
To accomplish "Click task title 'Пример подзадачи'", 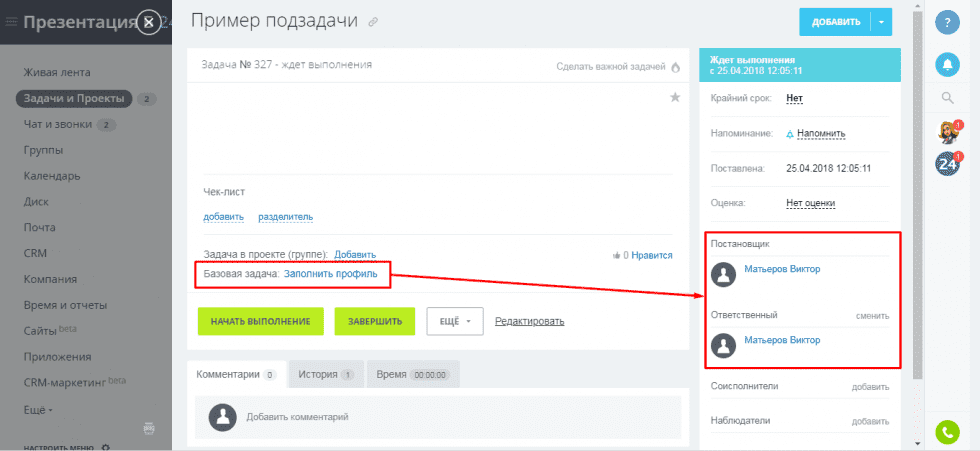I will [x=274, y=21].
